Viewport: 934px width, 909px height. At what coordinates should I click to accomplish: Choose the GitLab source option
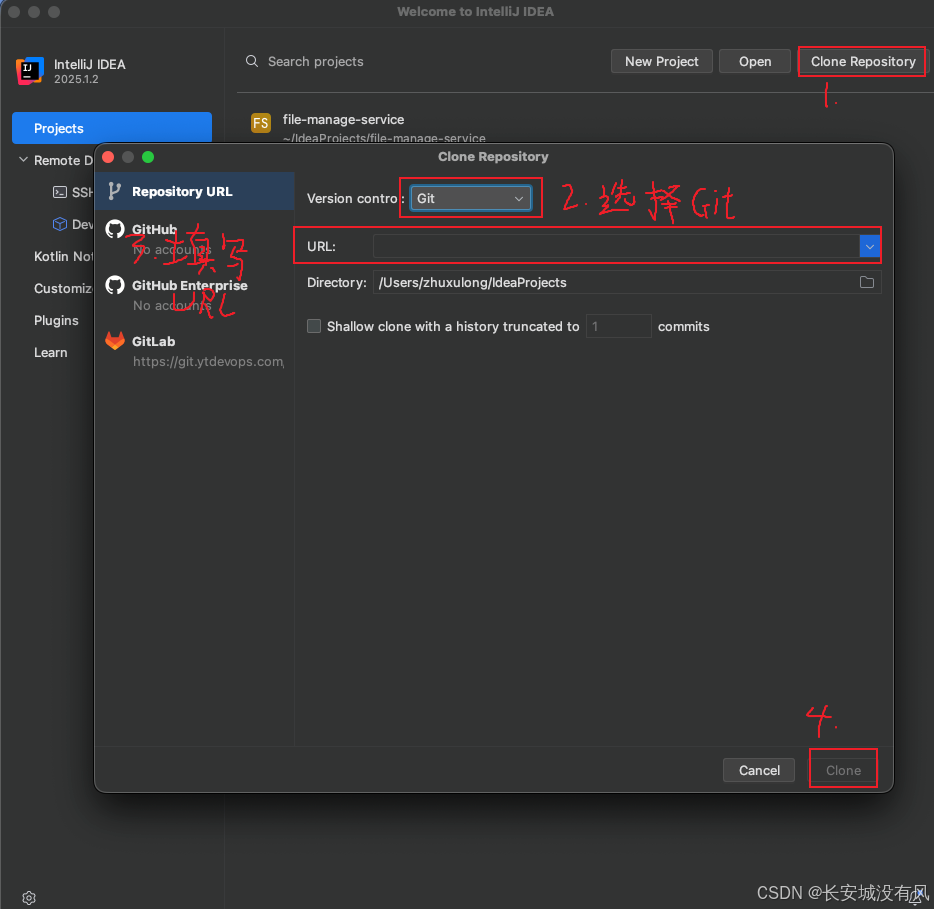coord(194,351)
